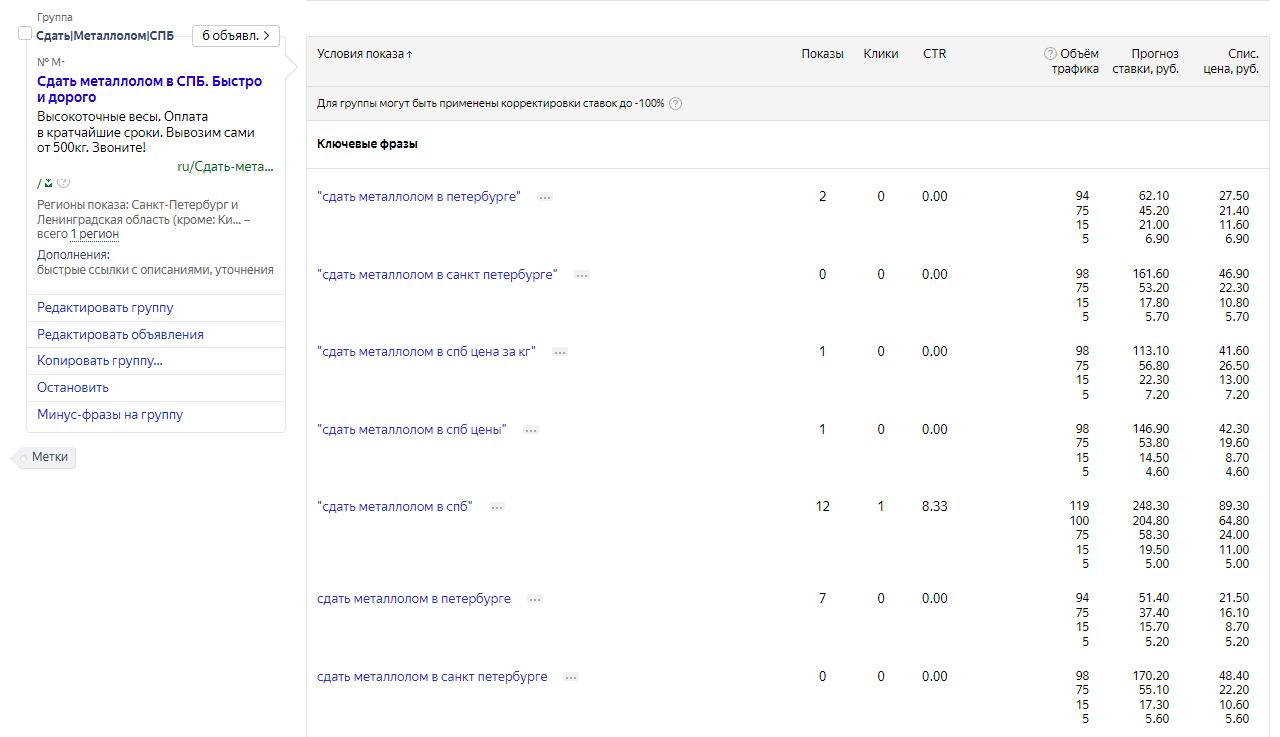This screenshot has width=1280, height=737.
Task: Click the help icon under the ad preview
Action: (x=64, y=183)
